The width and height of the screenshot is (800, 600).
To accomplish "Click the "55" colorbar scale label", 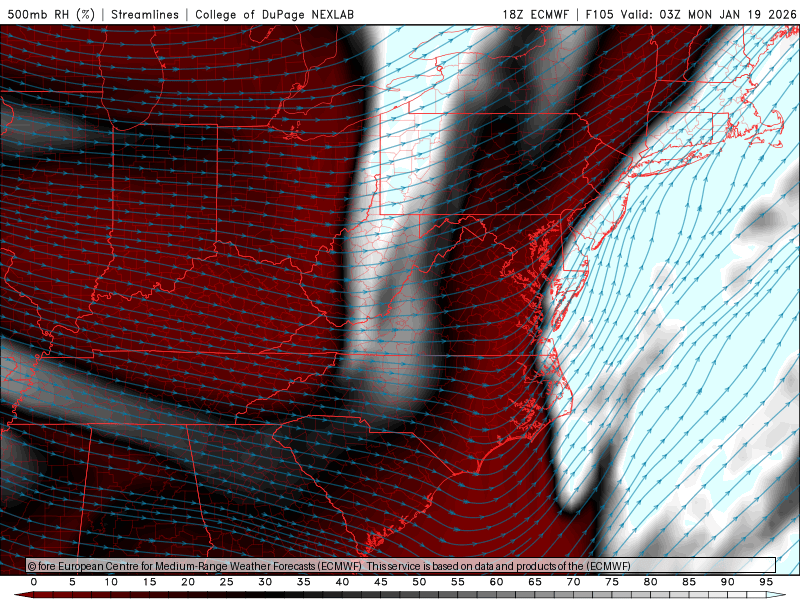I will pyautogui.click(x=458, y=582).
